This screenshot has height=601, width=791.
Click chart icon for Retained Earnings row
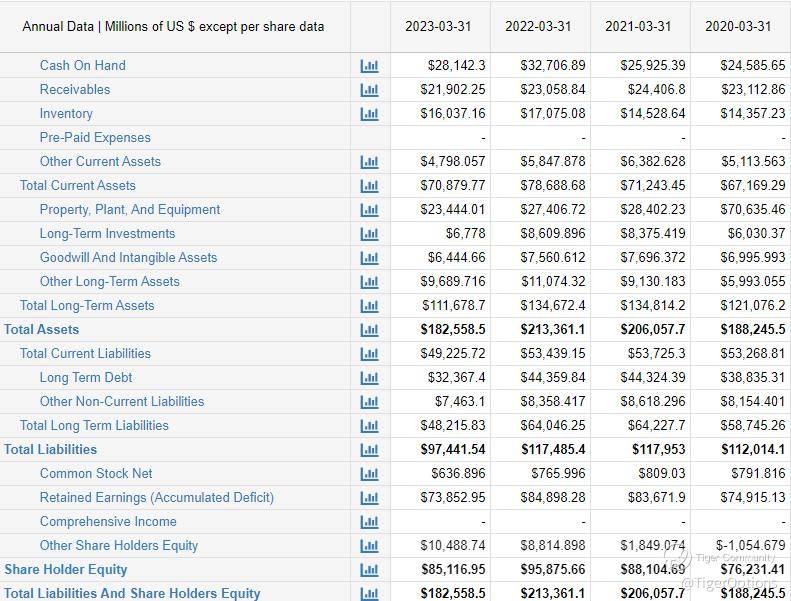click(x=369, y=498)
